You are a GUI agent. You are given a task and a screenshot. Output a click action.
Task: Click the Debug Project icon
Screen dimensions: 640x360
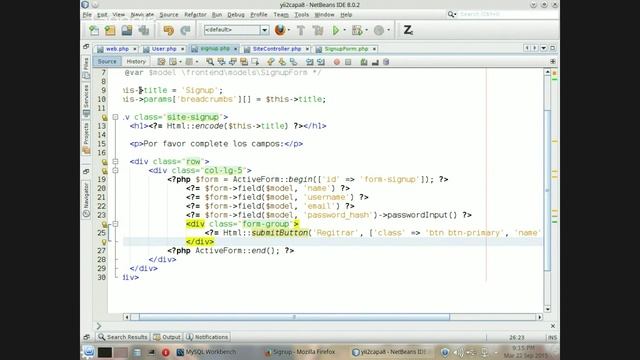[x=357, y=30]
